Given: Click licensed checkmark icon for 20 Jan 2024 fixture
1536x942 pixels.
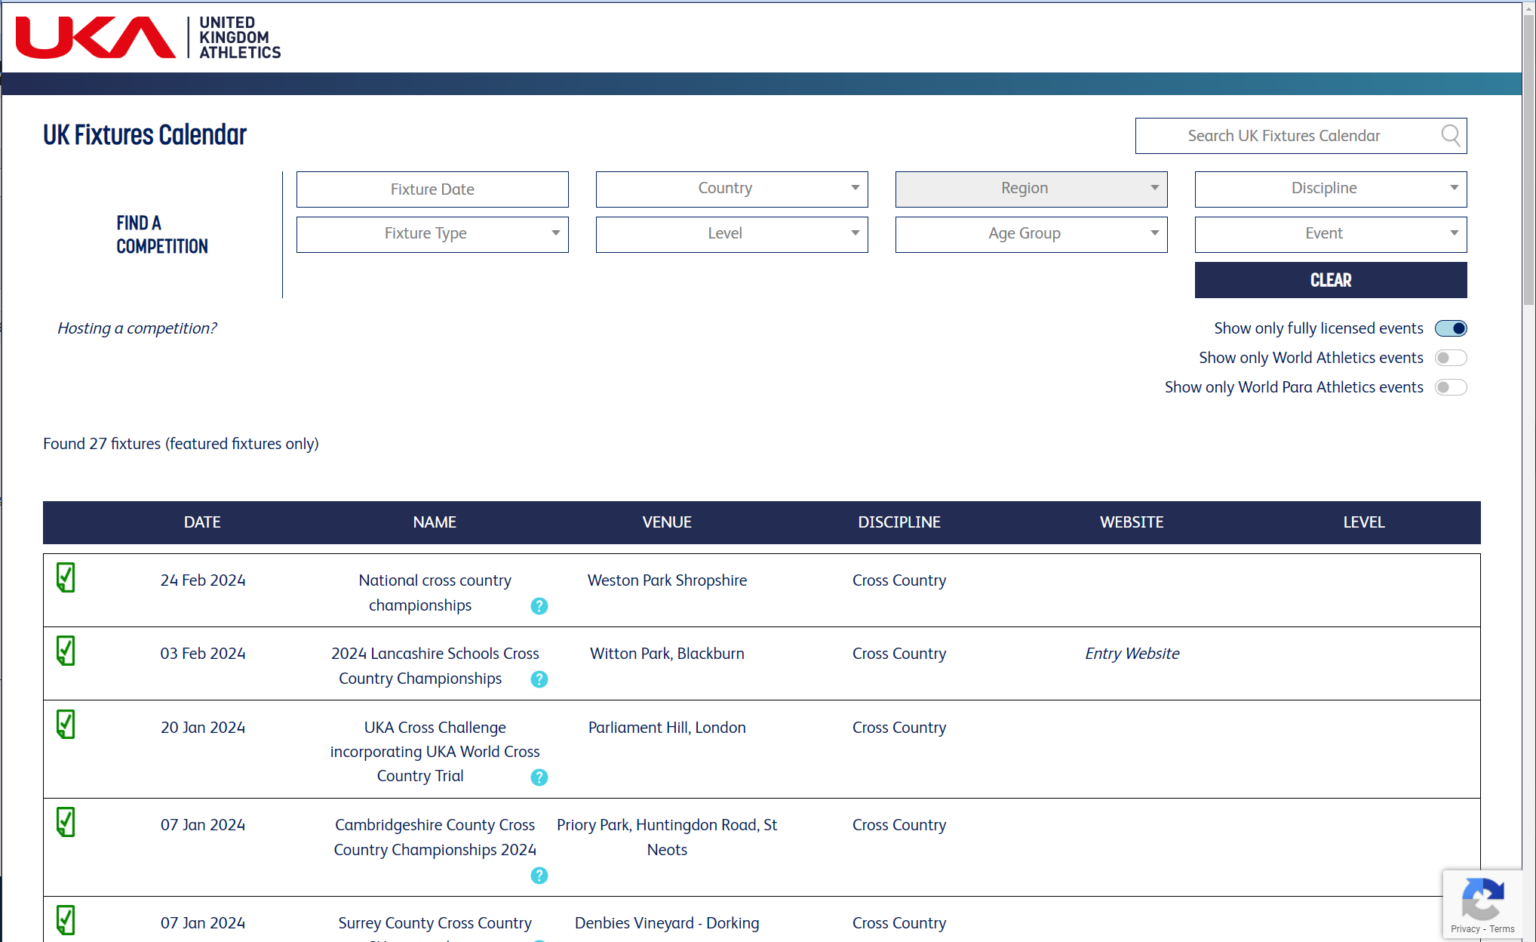Looking at the screenshot, I should click(x=66, y=725).
